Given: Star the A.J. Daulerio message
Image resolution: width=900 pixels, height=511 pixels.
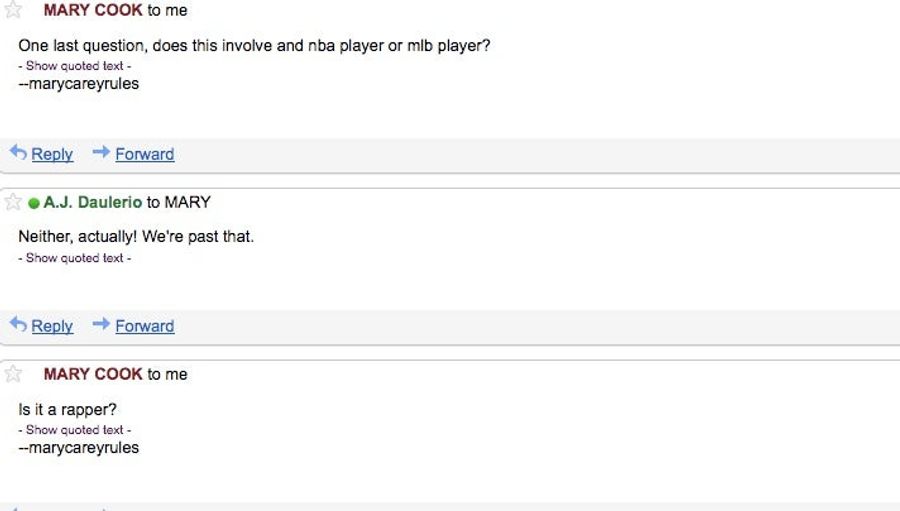Looking at the screenshot, I should 13,202.
